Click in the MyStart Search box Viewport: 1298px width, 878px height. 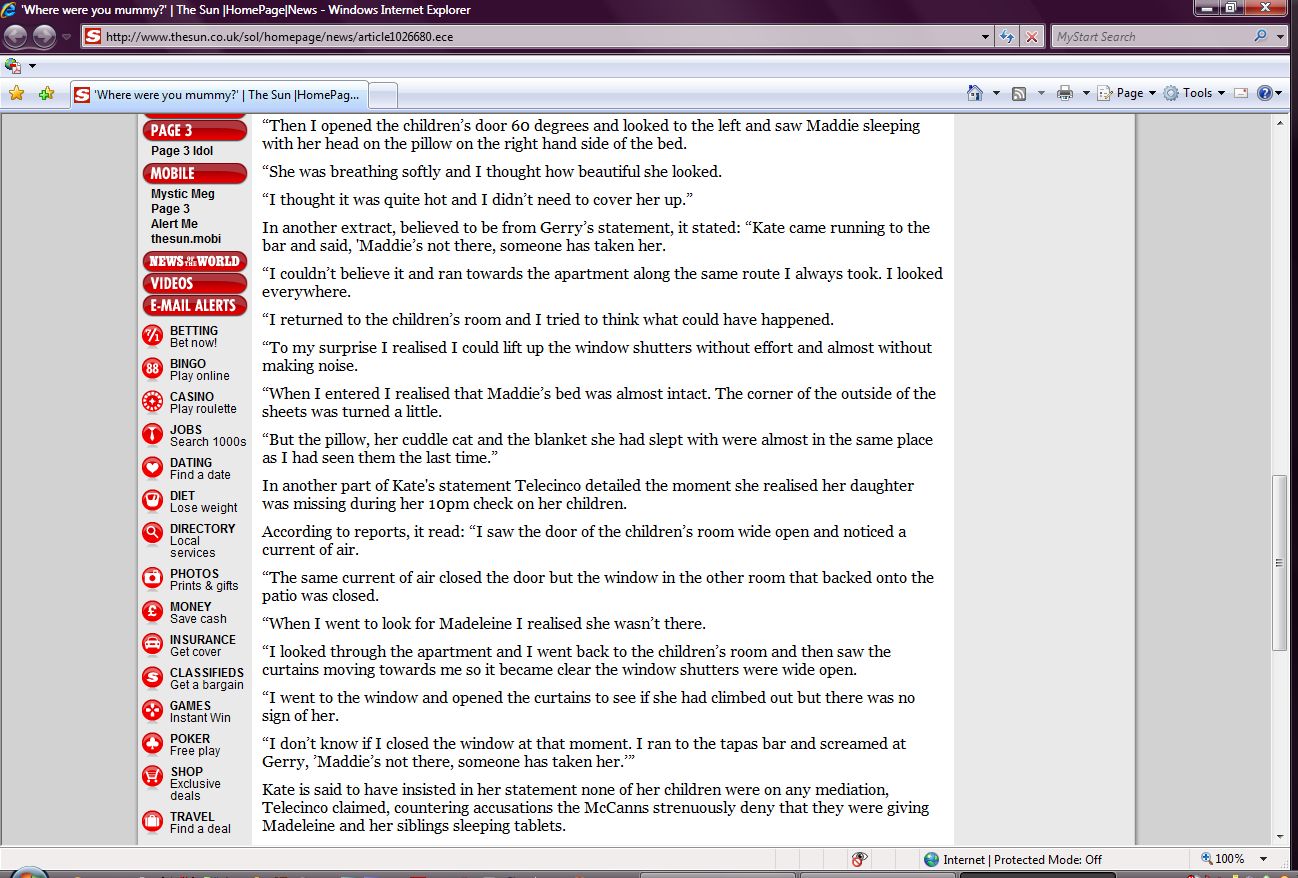tap(1150, 37)
